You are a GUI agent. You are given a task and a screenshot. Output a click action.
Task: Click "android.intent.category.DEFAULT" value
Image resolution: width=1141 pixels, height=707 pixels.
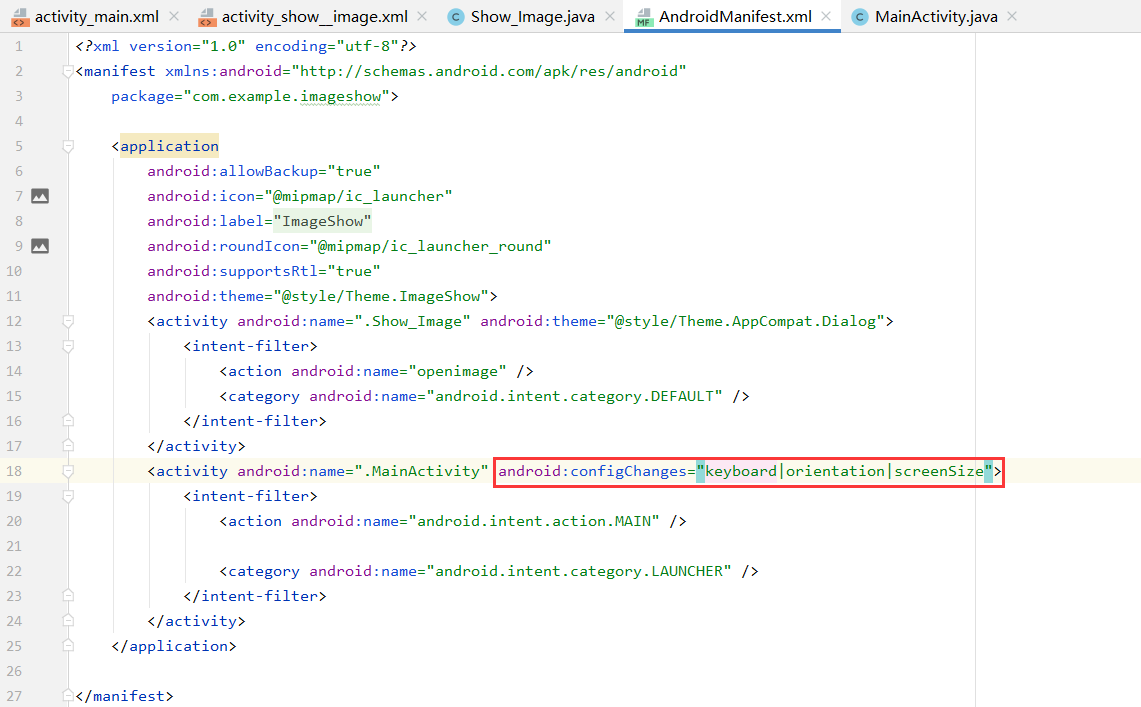point(574,396)
